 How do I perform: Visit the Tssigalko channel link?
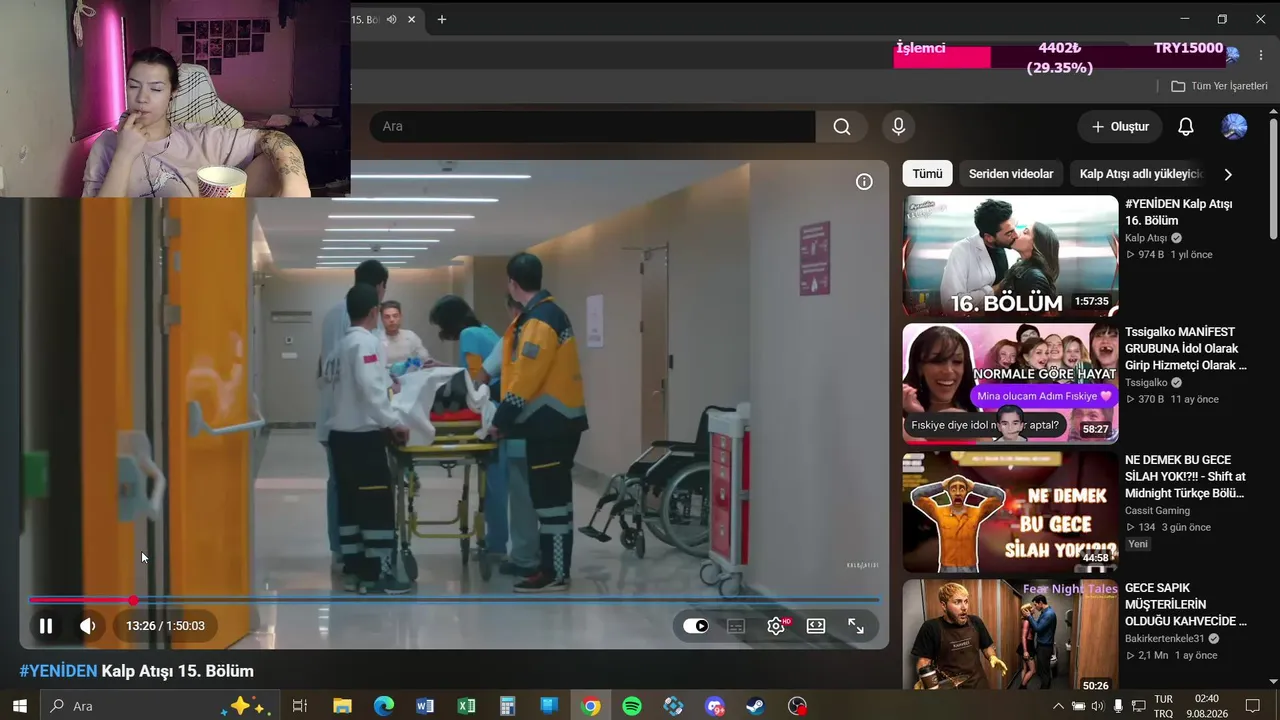click(x=1146, y=383)
